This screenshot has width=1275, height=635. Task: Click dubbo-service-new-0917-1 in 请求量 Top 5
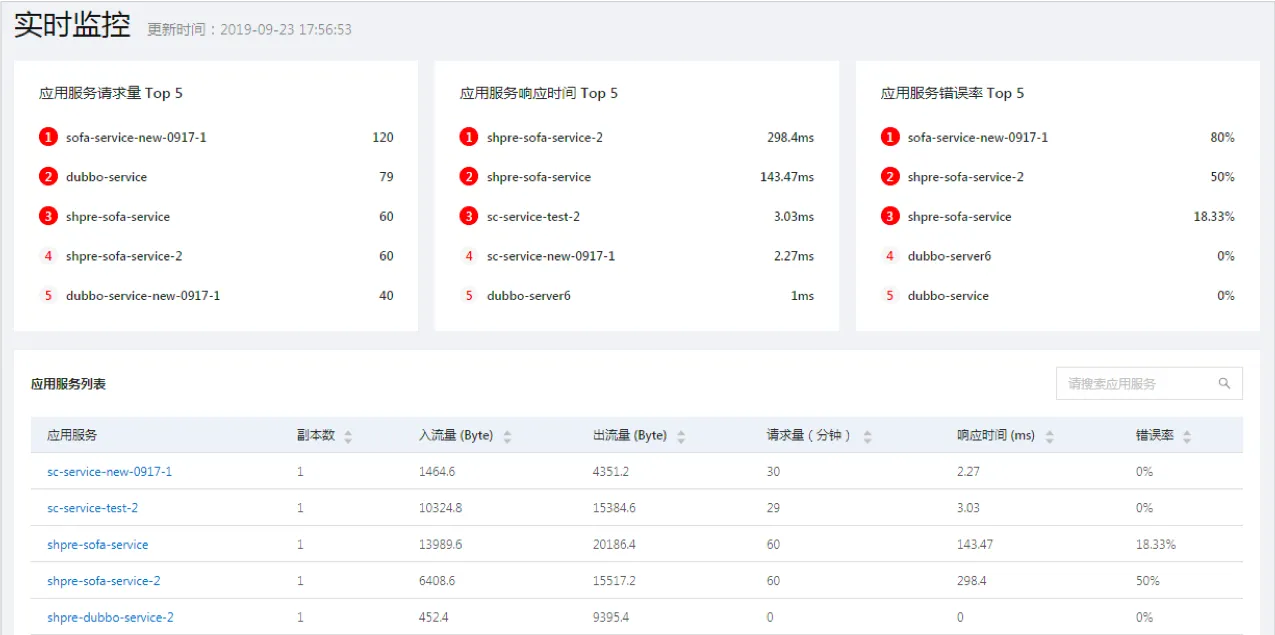tap(143, 295)
